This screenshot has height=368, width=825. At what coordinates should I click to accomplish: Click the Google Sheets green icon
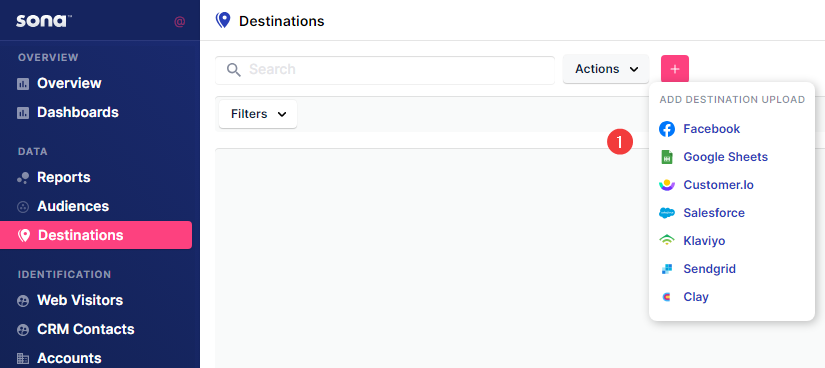tap(667, 157)
